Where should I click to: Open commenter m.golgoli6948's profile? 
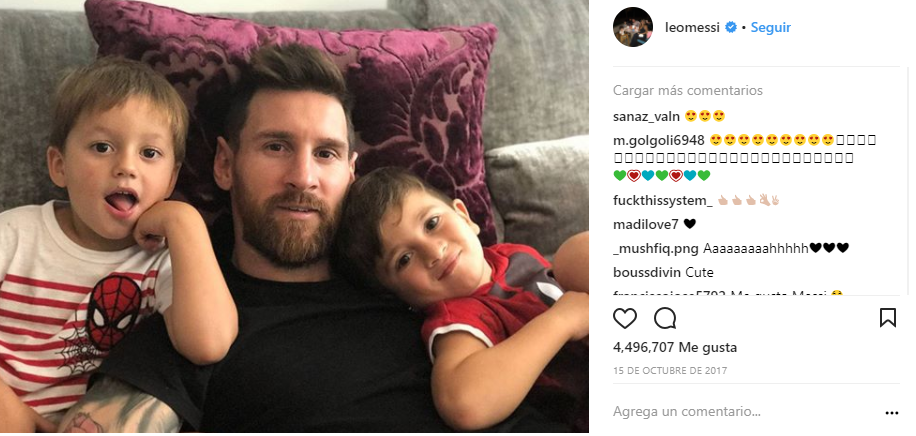coord(659,138)
